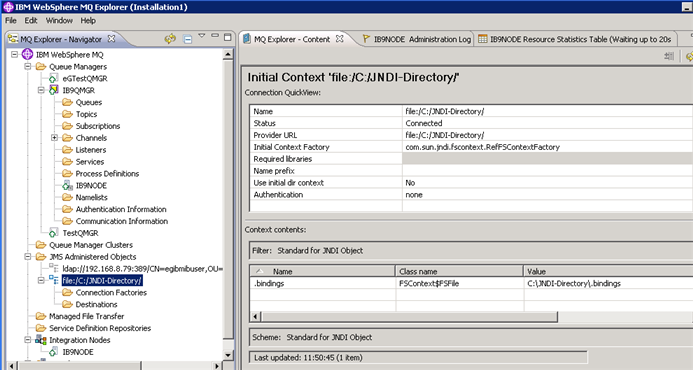
Task: Click the Listeners folder icon
Action: (67, 150)
